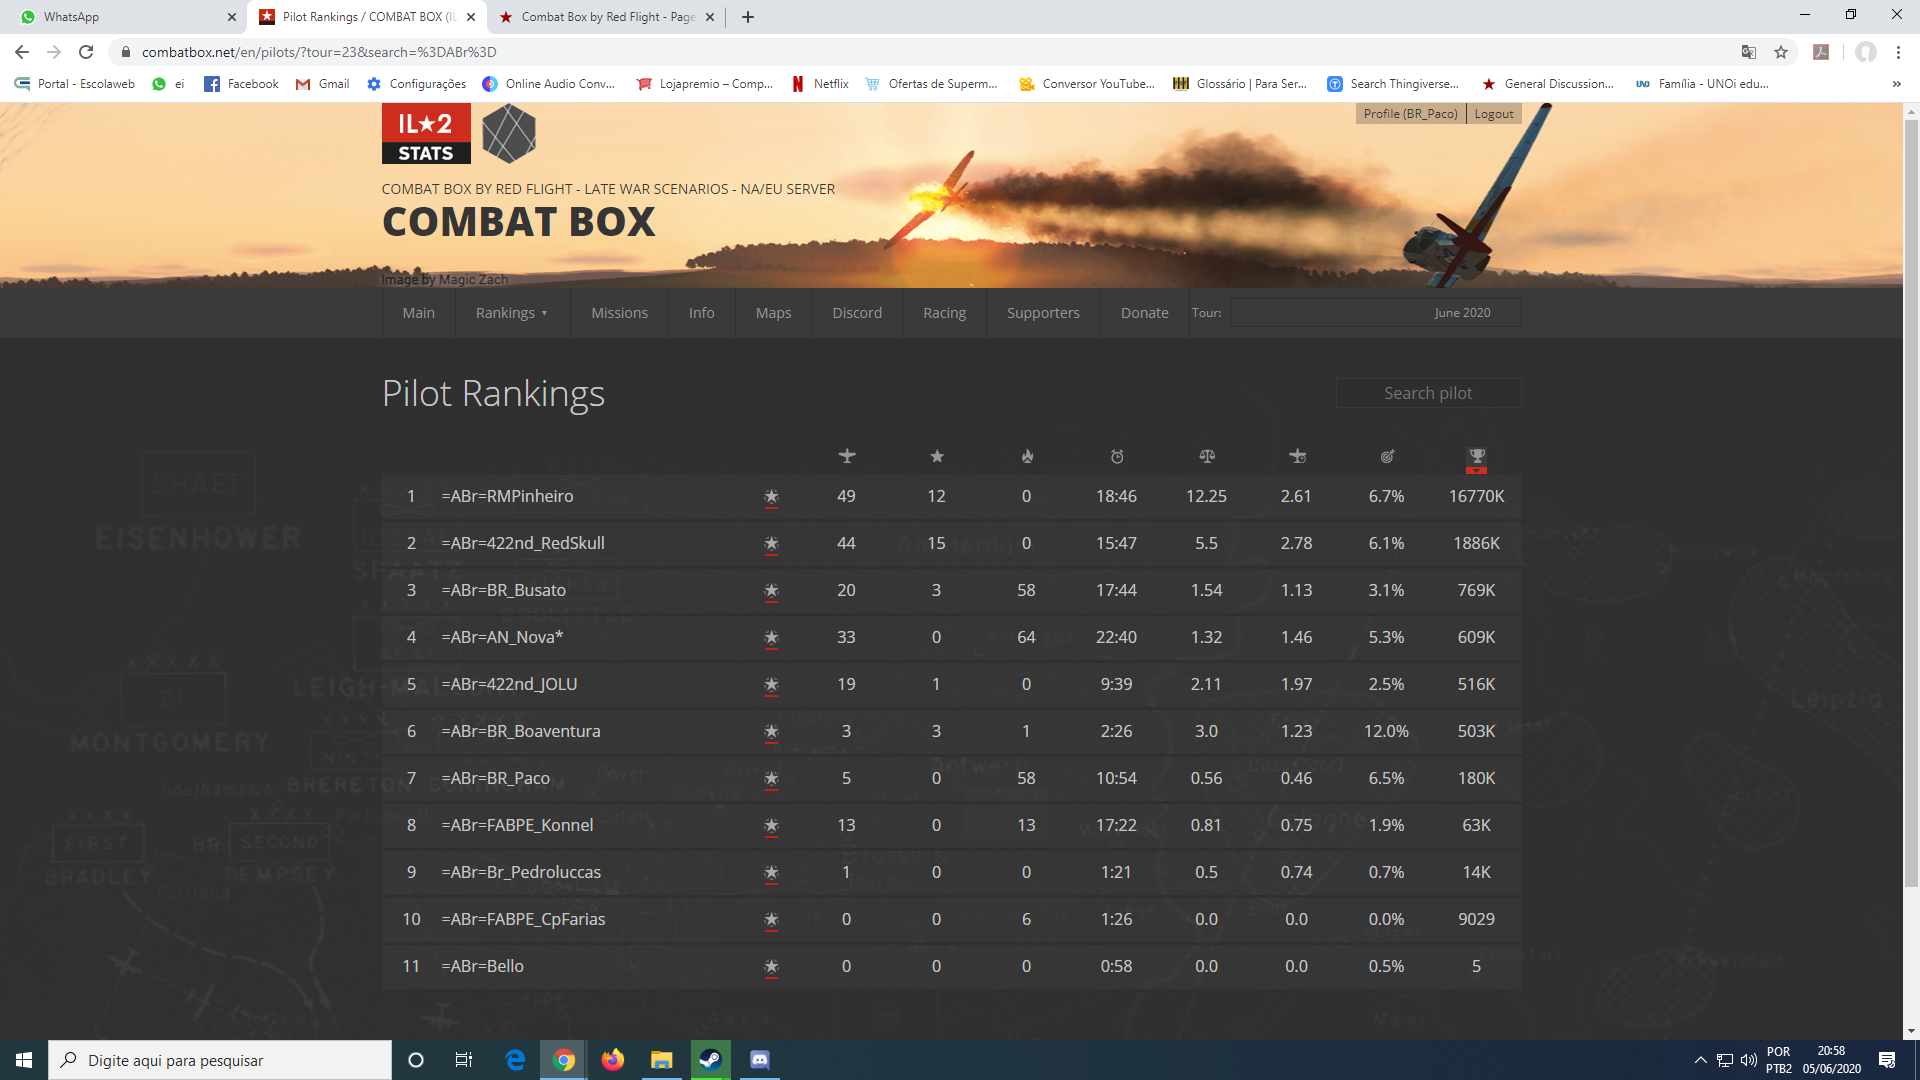Click star icon for =ABr=Bello
Viewport: 1920px width, 1080px height.
[771, 967]
